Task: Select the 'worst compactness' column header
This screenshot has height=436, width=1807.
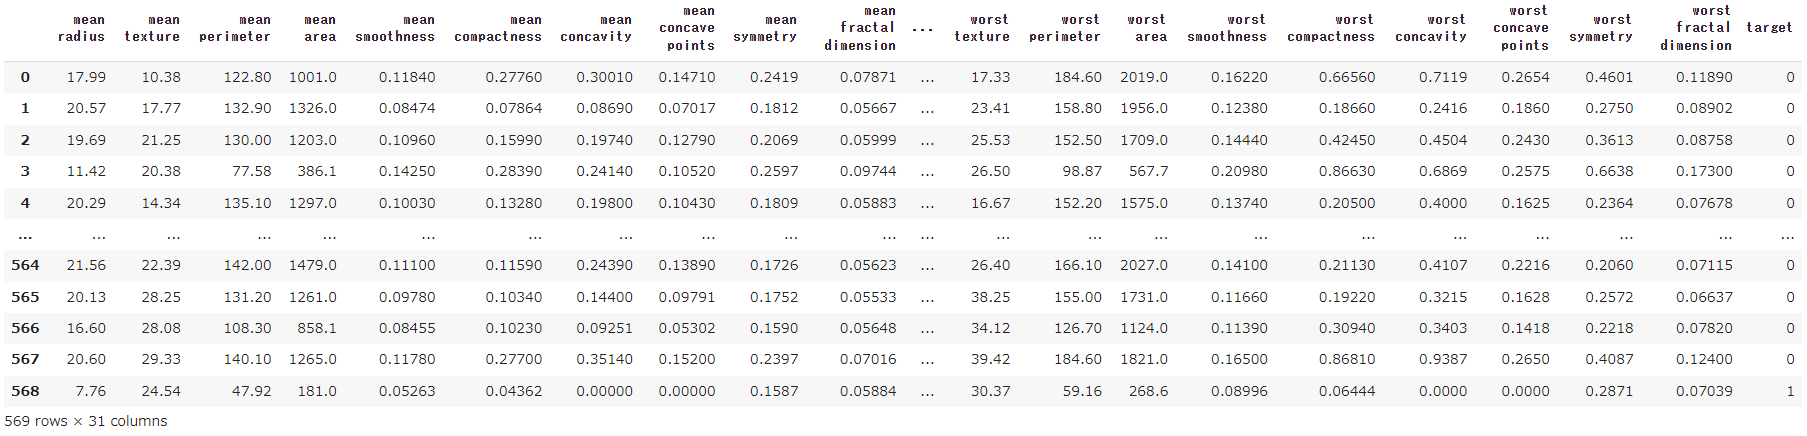Action: [x=1331, y=28]
